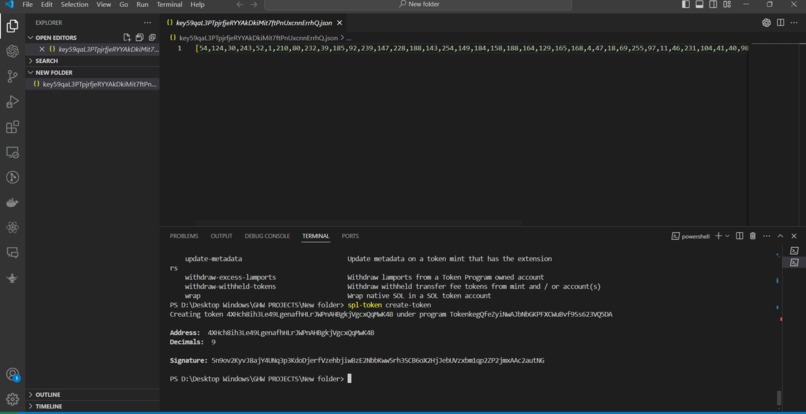Close the json file in Open Editors list
Viewport: 806px width, 414px height.
click(42, 49)
